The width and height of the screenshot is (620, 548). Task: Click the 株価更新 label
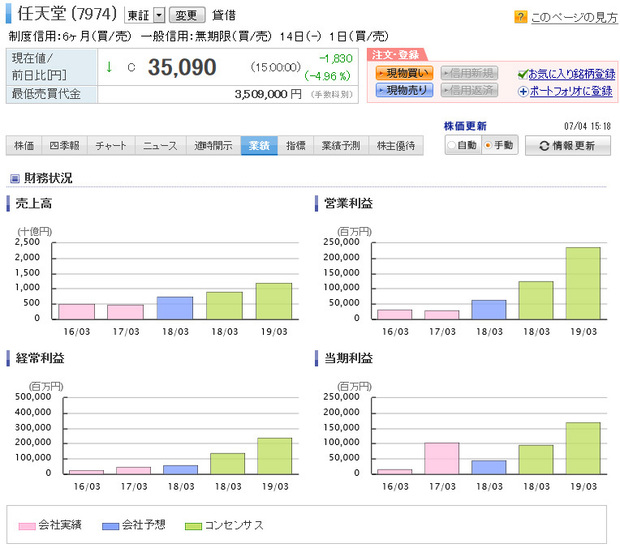tap(465, 126)
